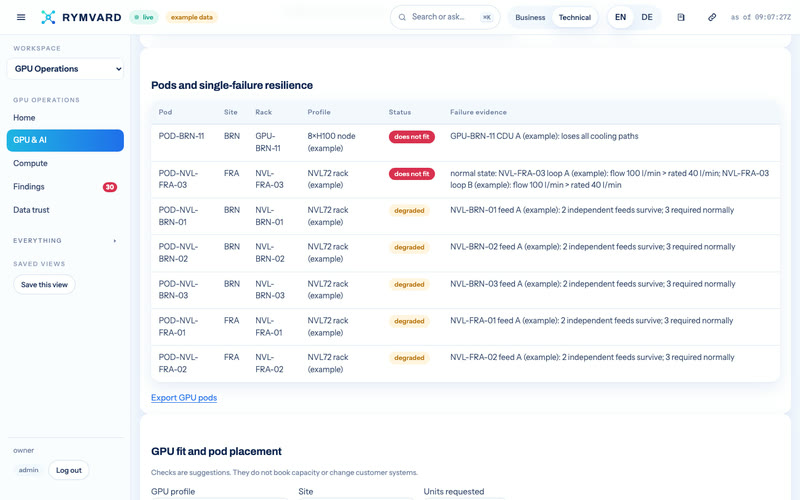The image size is (800, 500).
Task: Click the Rack column header
Action: tap(264, 112)
